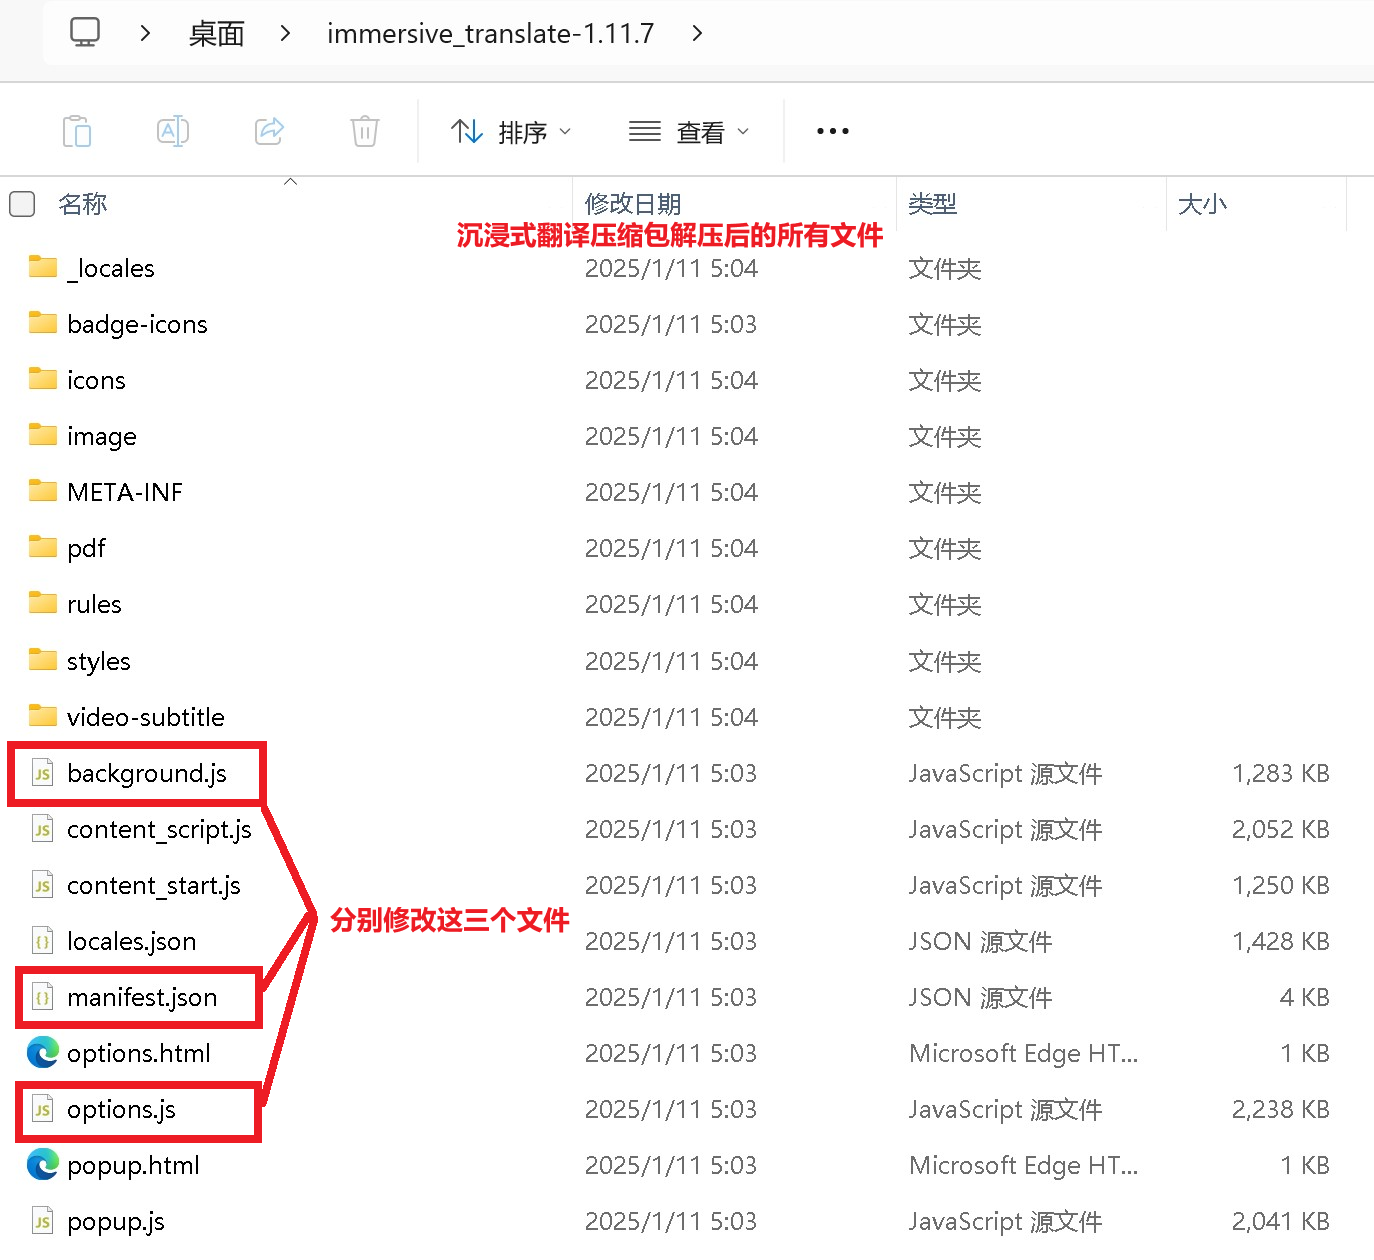
Task: Click the options.js file icon
Action: coord(43,1109)
